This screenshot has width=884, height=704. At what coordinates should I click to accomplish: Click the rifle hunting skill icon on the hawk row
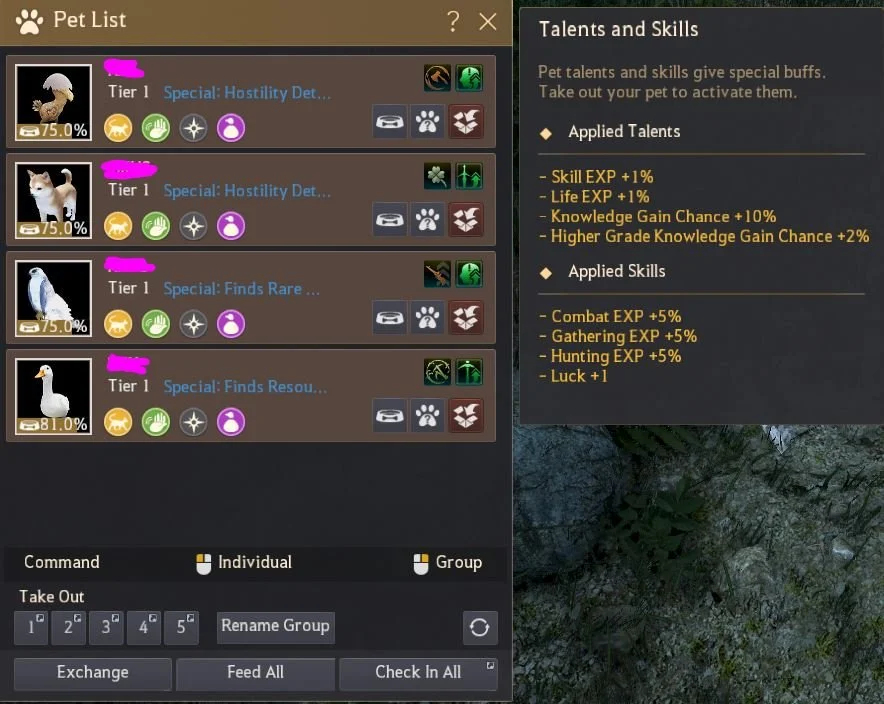pyautogui.click(x=437, y=274)
